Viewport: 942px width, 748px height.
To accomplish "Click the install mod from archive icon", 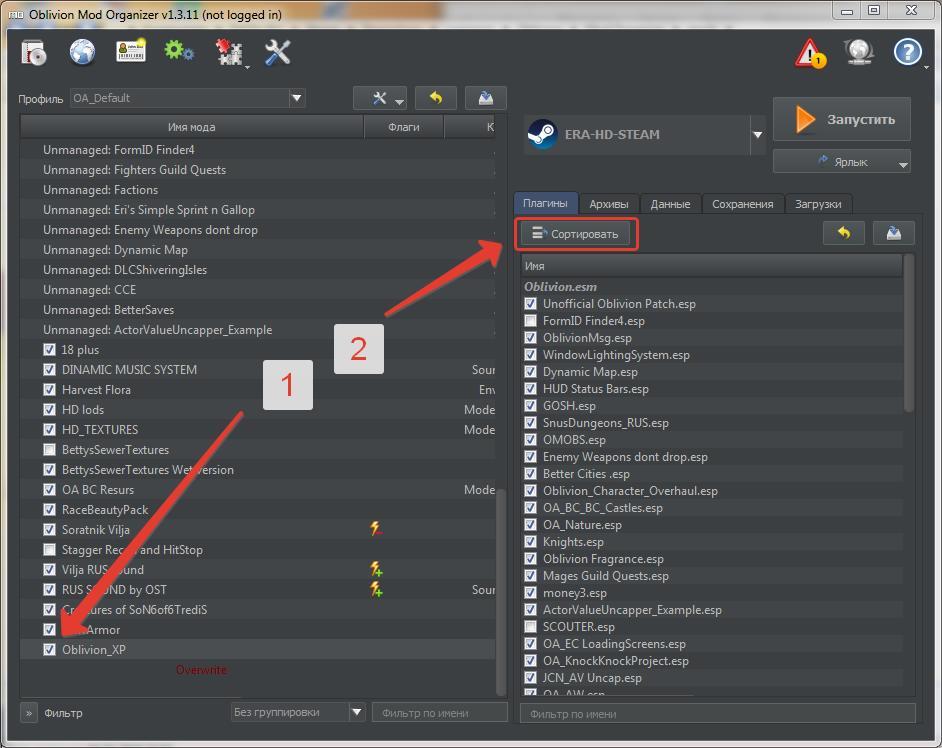I will tap(34, 52).
